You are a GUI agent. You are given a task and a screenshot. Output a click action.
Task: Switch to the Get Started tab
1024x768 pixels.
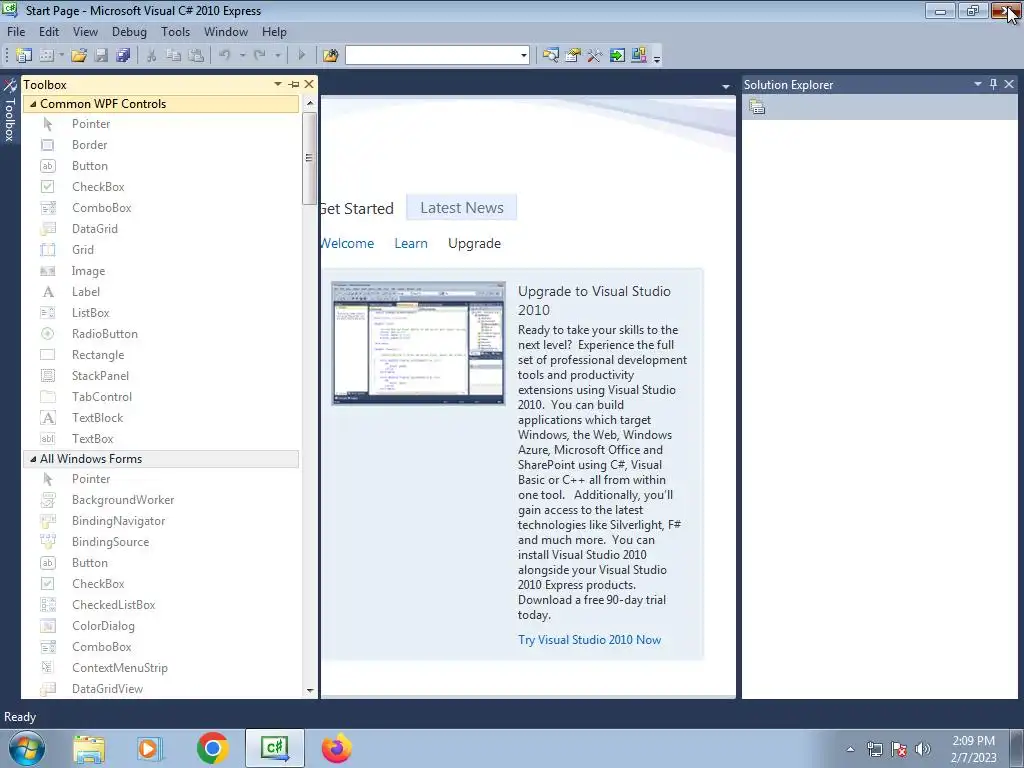coord(357,208)
